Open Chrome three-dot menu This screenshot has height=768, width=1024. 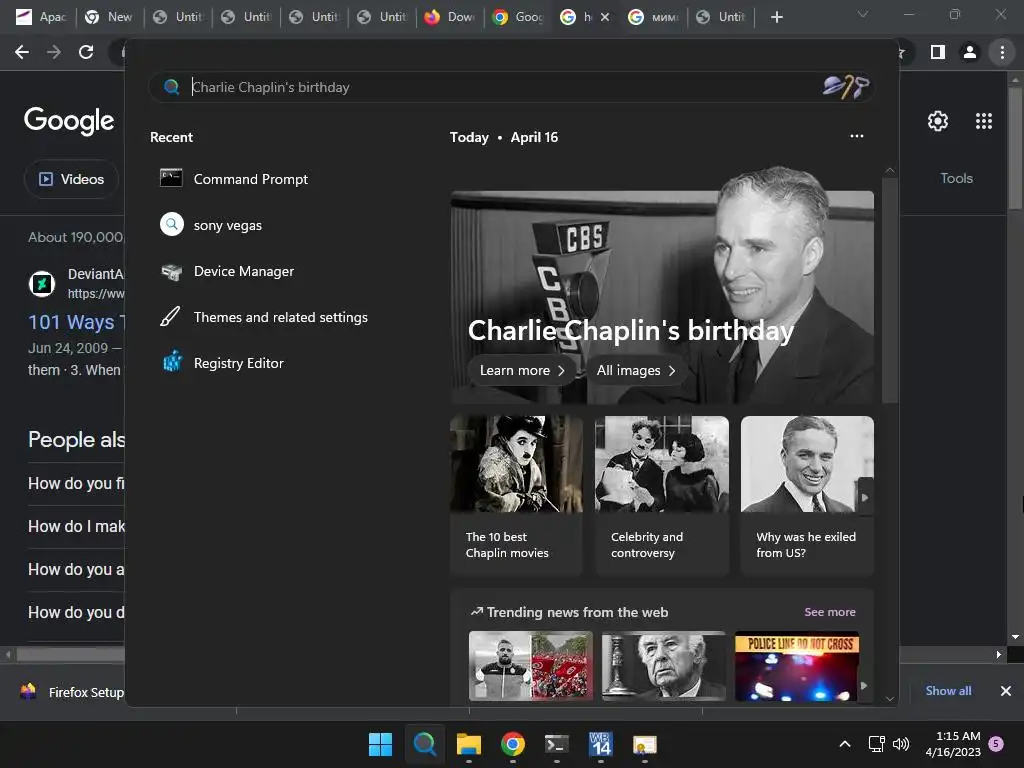(1002, 52)
